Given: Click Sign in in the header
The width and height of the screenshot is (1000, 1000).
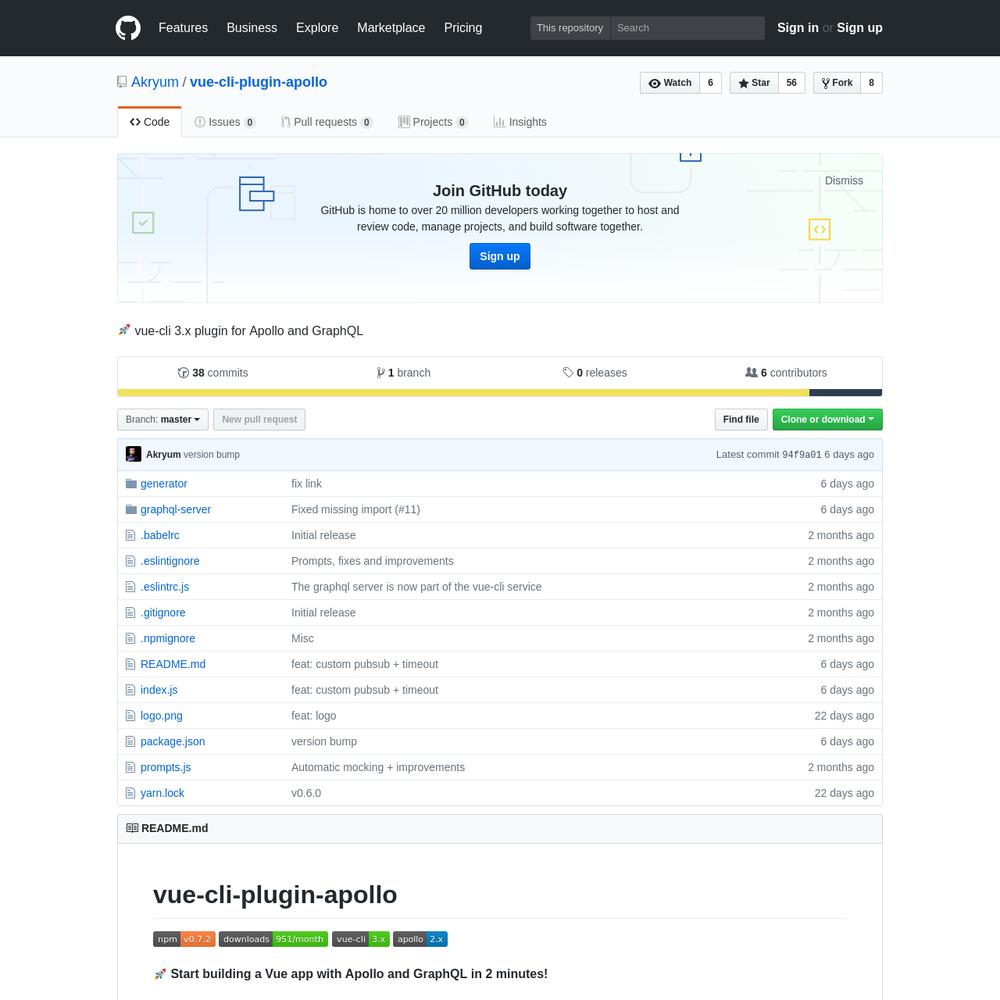Looking at the screenshot, I should click(x=797, y=28).
